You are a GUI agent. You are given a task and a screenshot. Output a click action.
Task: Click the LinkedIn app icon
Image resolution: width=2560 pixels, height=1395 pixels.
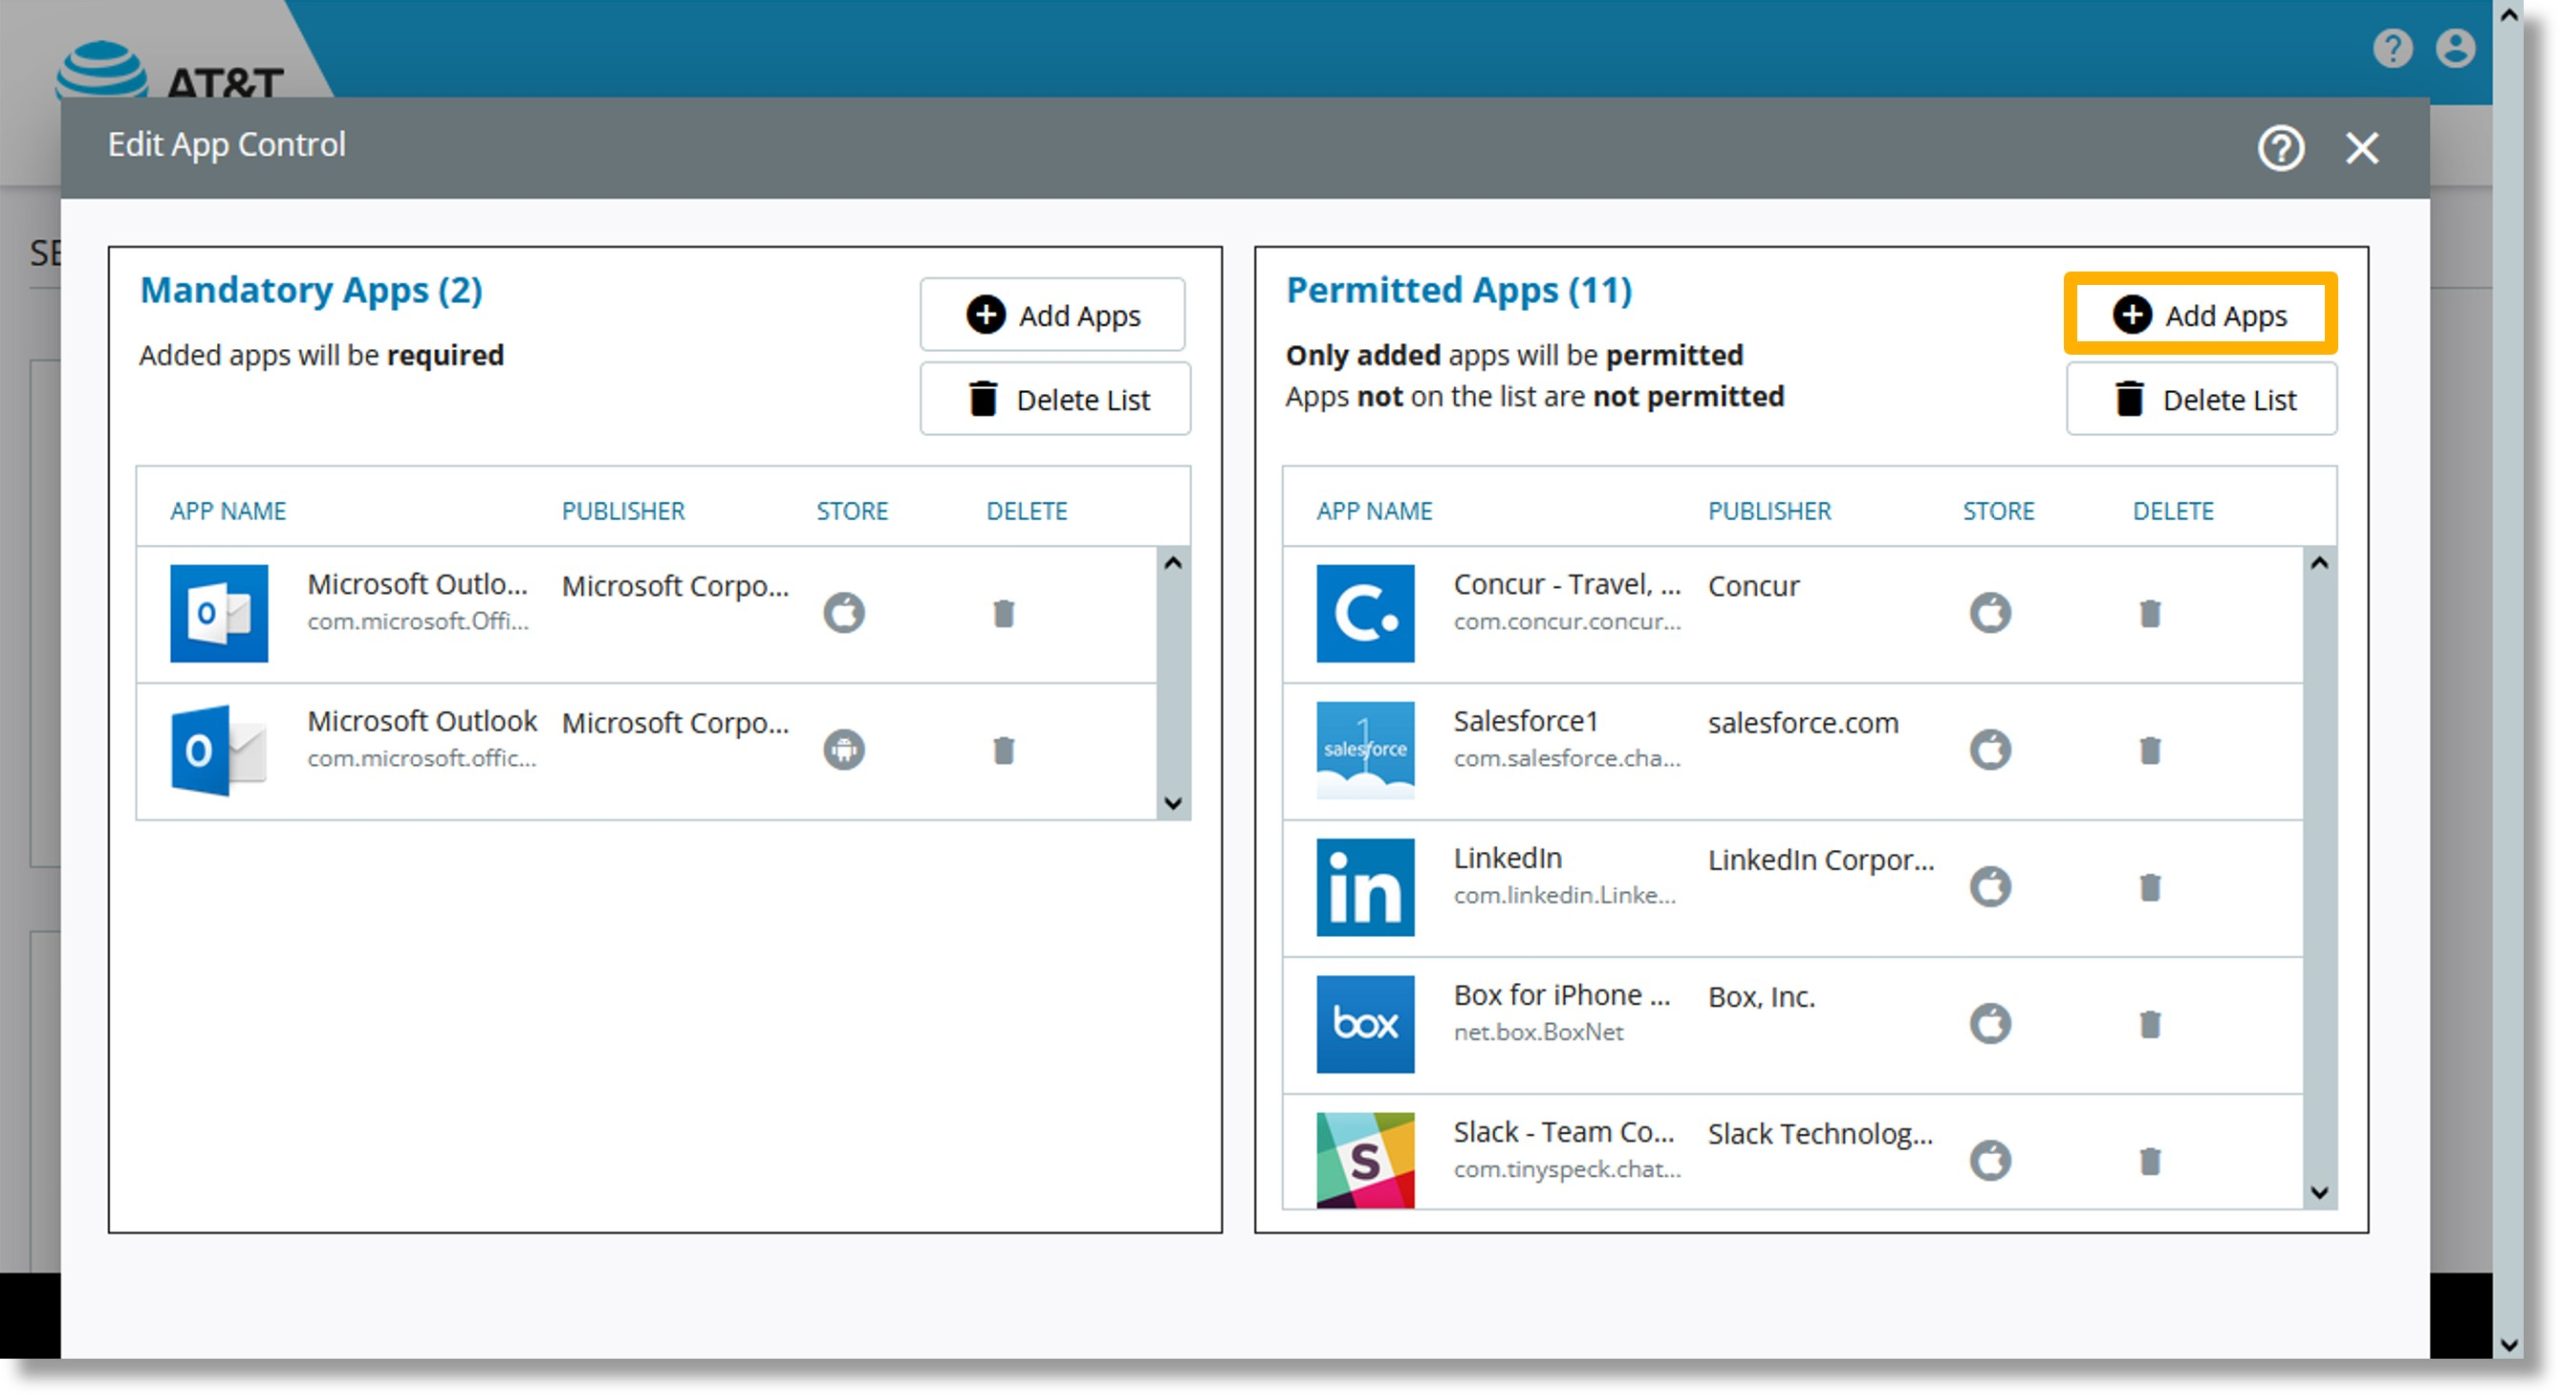pyautogui.click(x=1365, y=887)
